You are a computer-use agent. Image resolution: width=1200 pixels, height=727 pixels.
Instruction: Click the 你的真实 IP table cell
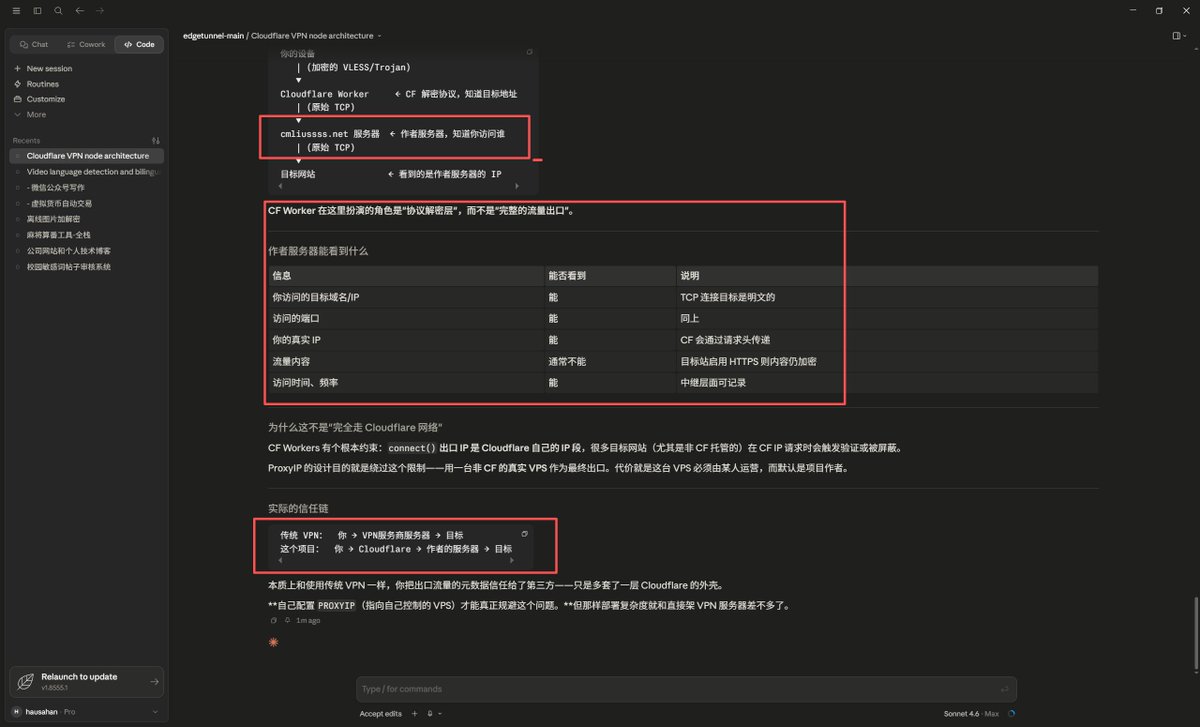pyautogui.click(x=406, y=340)
